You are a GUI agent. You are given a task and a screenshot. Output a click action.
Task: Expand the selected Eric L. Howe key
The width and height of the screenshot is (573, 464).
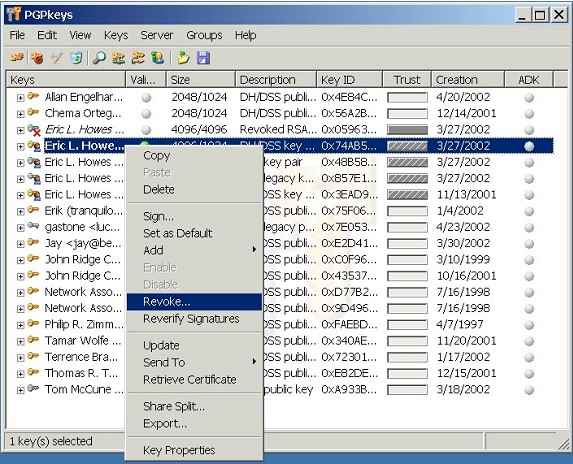tap(20, 147)
